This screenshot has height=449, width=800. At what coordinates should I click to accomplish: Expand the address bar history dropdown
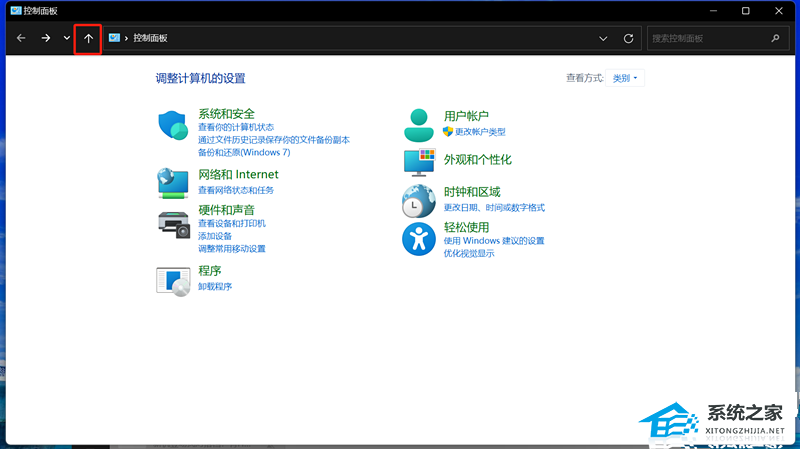[x=603, y=39]
